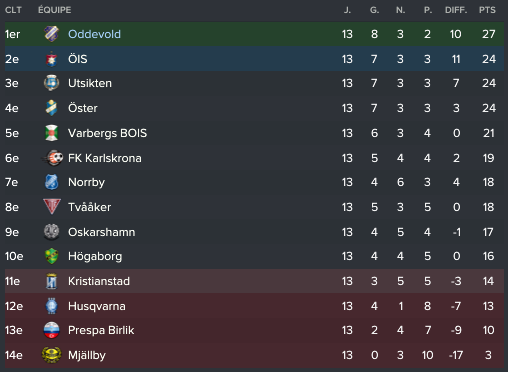This screenshot has width=508, height=372.
Task: Open the Husqvarna team name
Action: (97, 306)
